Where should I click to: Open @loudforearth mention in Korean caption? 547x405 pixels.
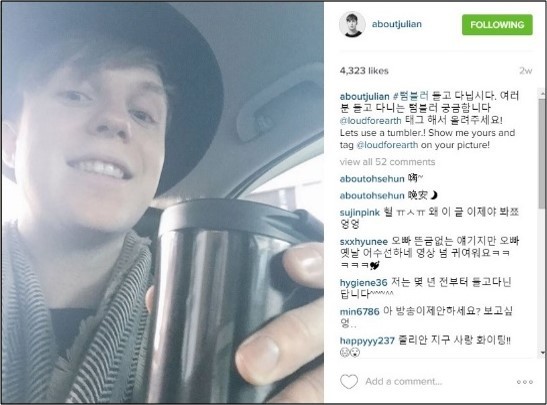tap(370, 121)
